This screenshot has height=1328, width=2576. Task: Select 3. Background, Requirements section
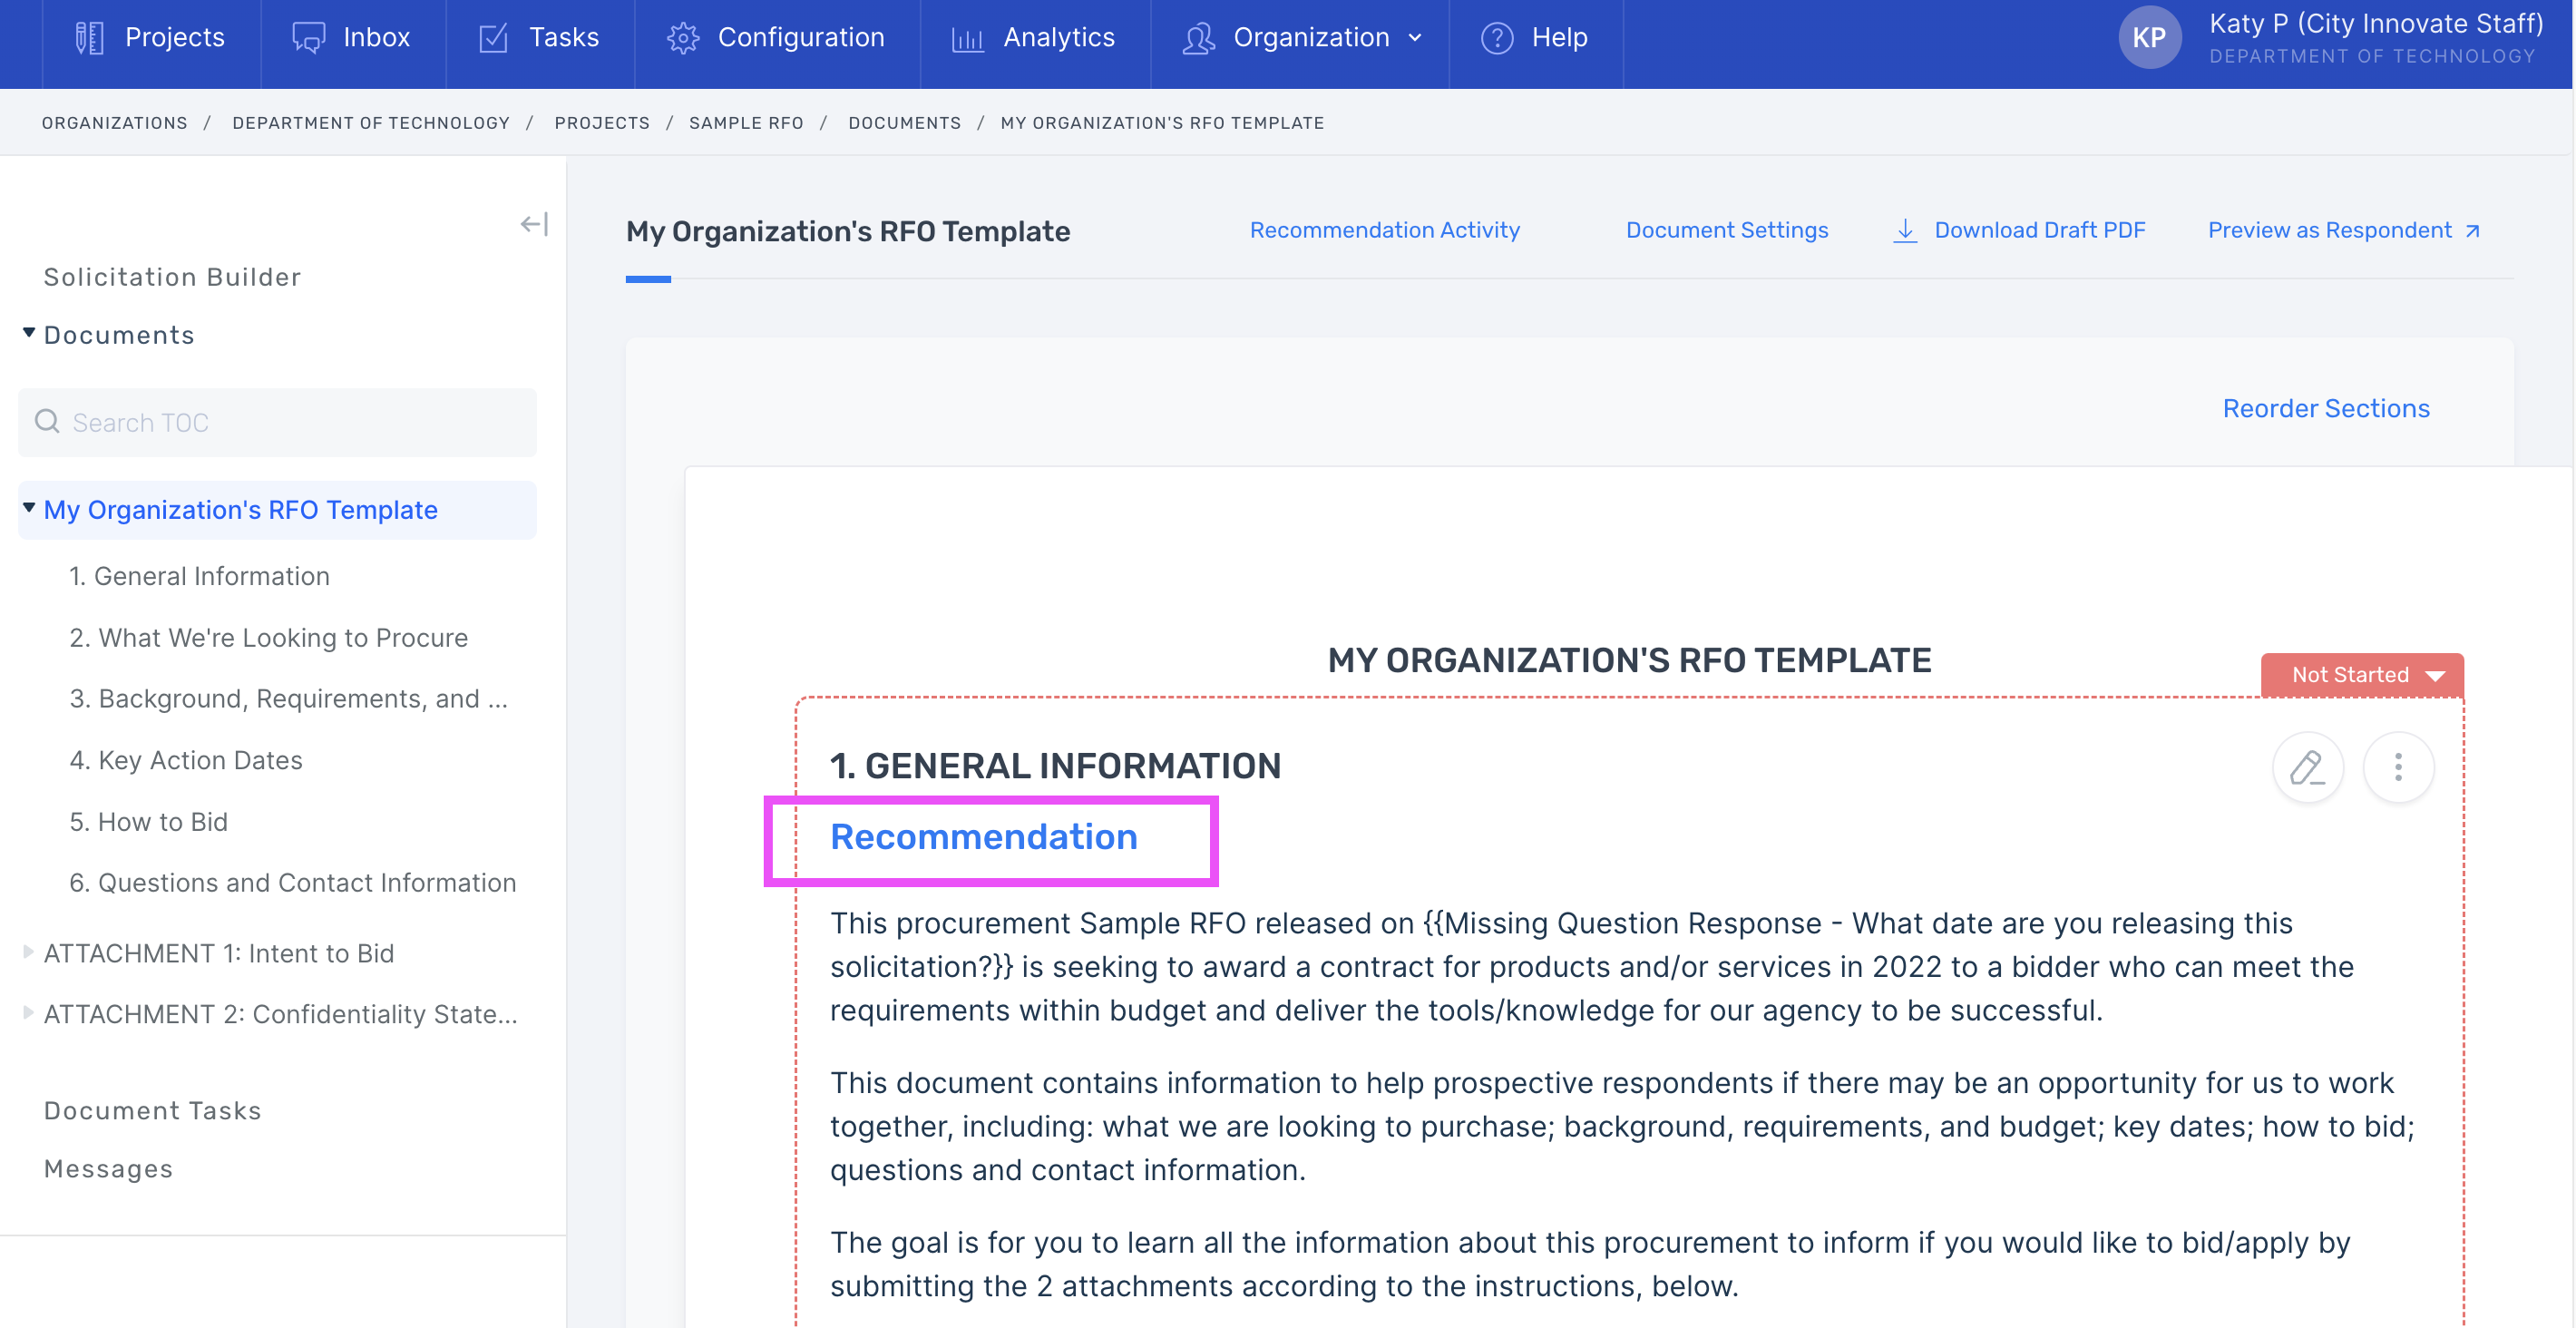tap(288, 699)
